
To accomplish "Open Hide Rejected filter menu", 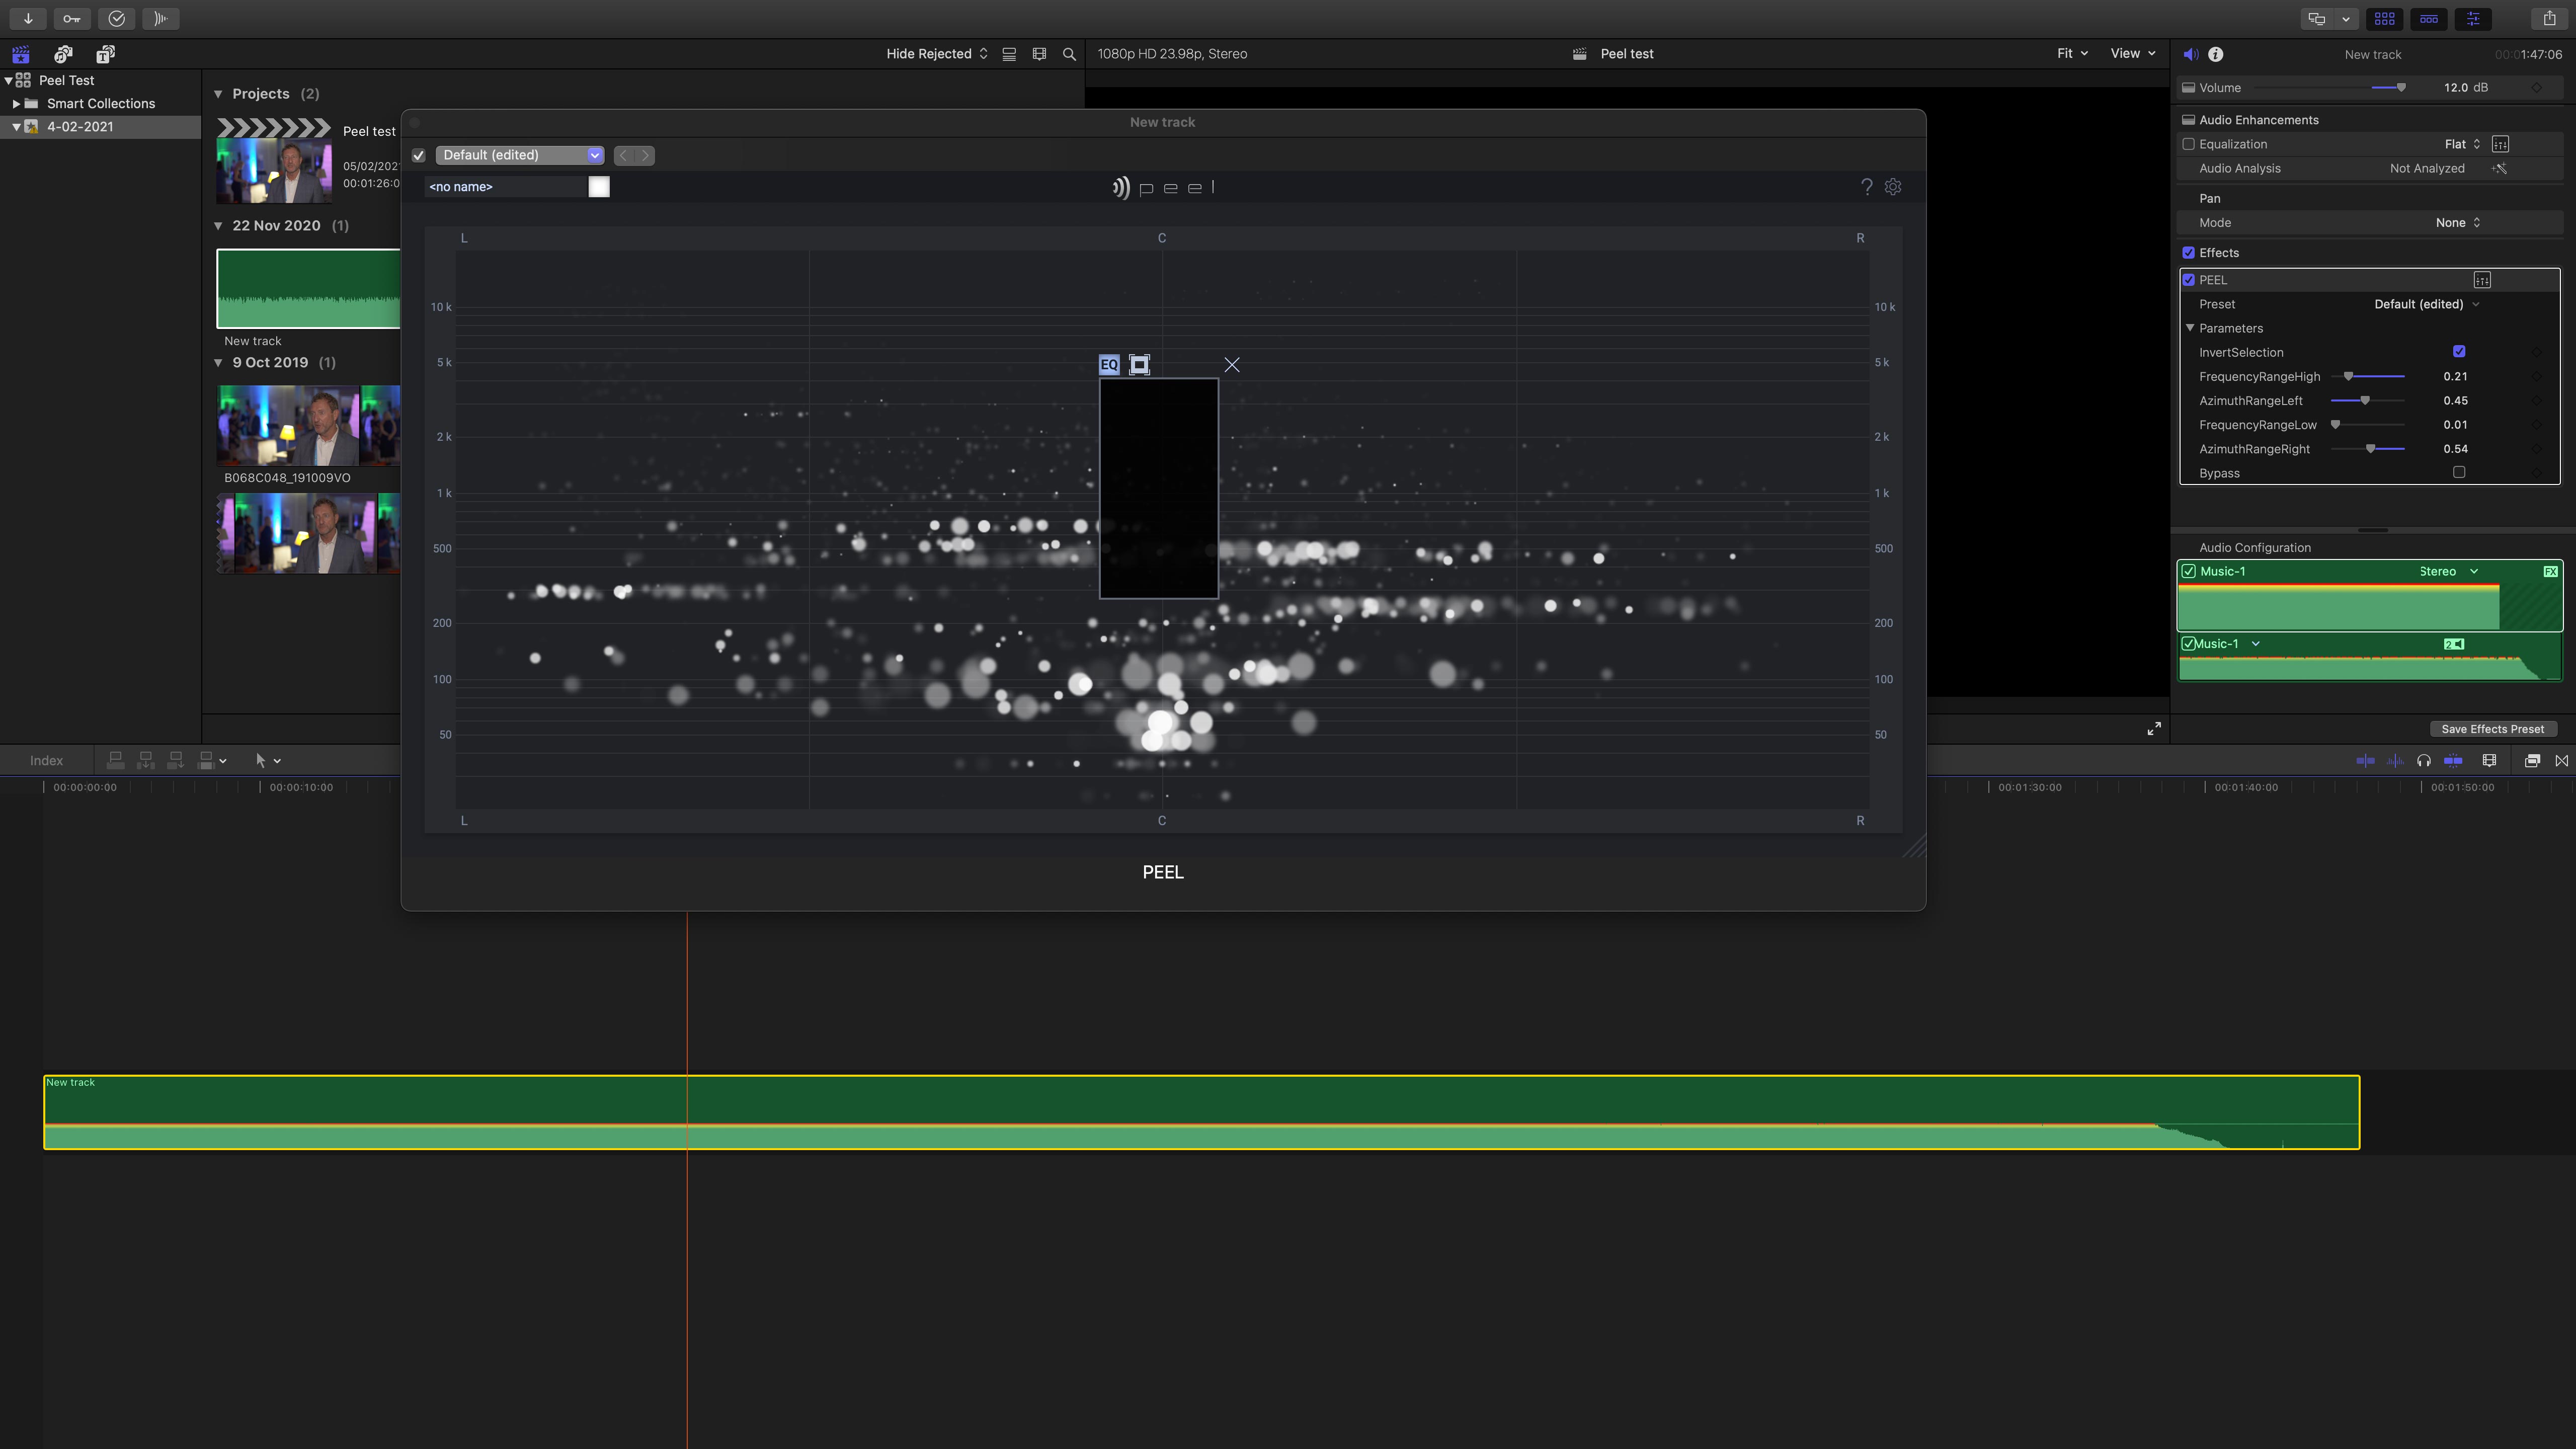I will point(937,54).
